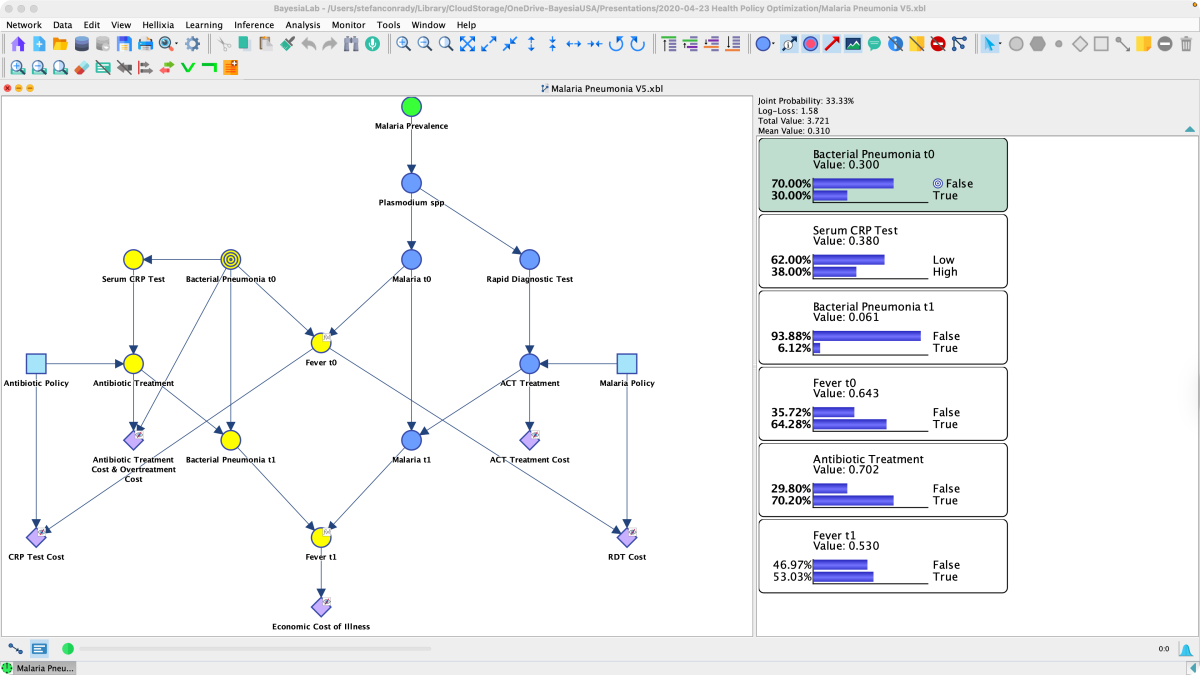Click the Bacterial Pneumonia t1 False bar
The height and width of the screenshot is (675, 1200).
(x=866, y=336)
